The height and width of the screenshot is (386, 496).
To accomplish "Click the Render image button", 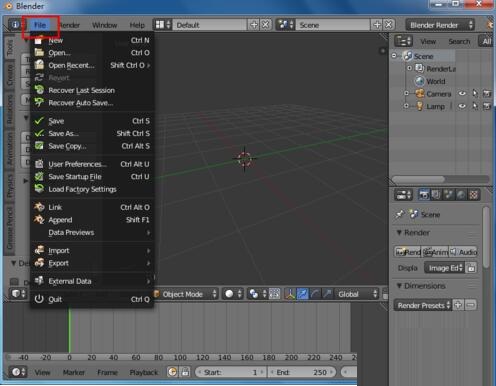I will 408,252.
